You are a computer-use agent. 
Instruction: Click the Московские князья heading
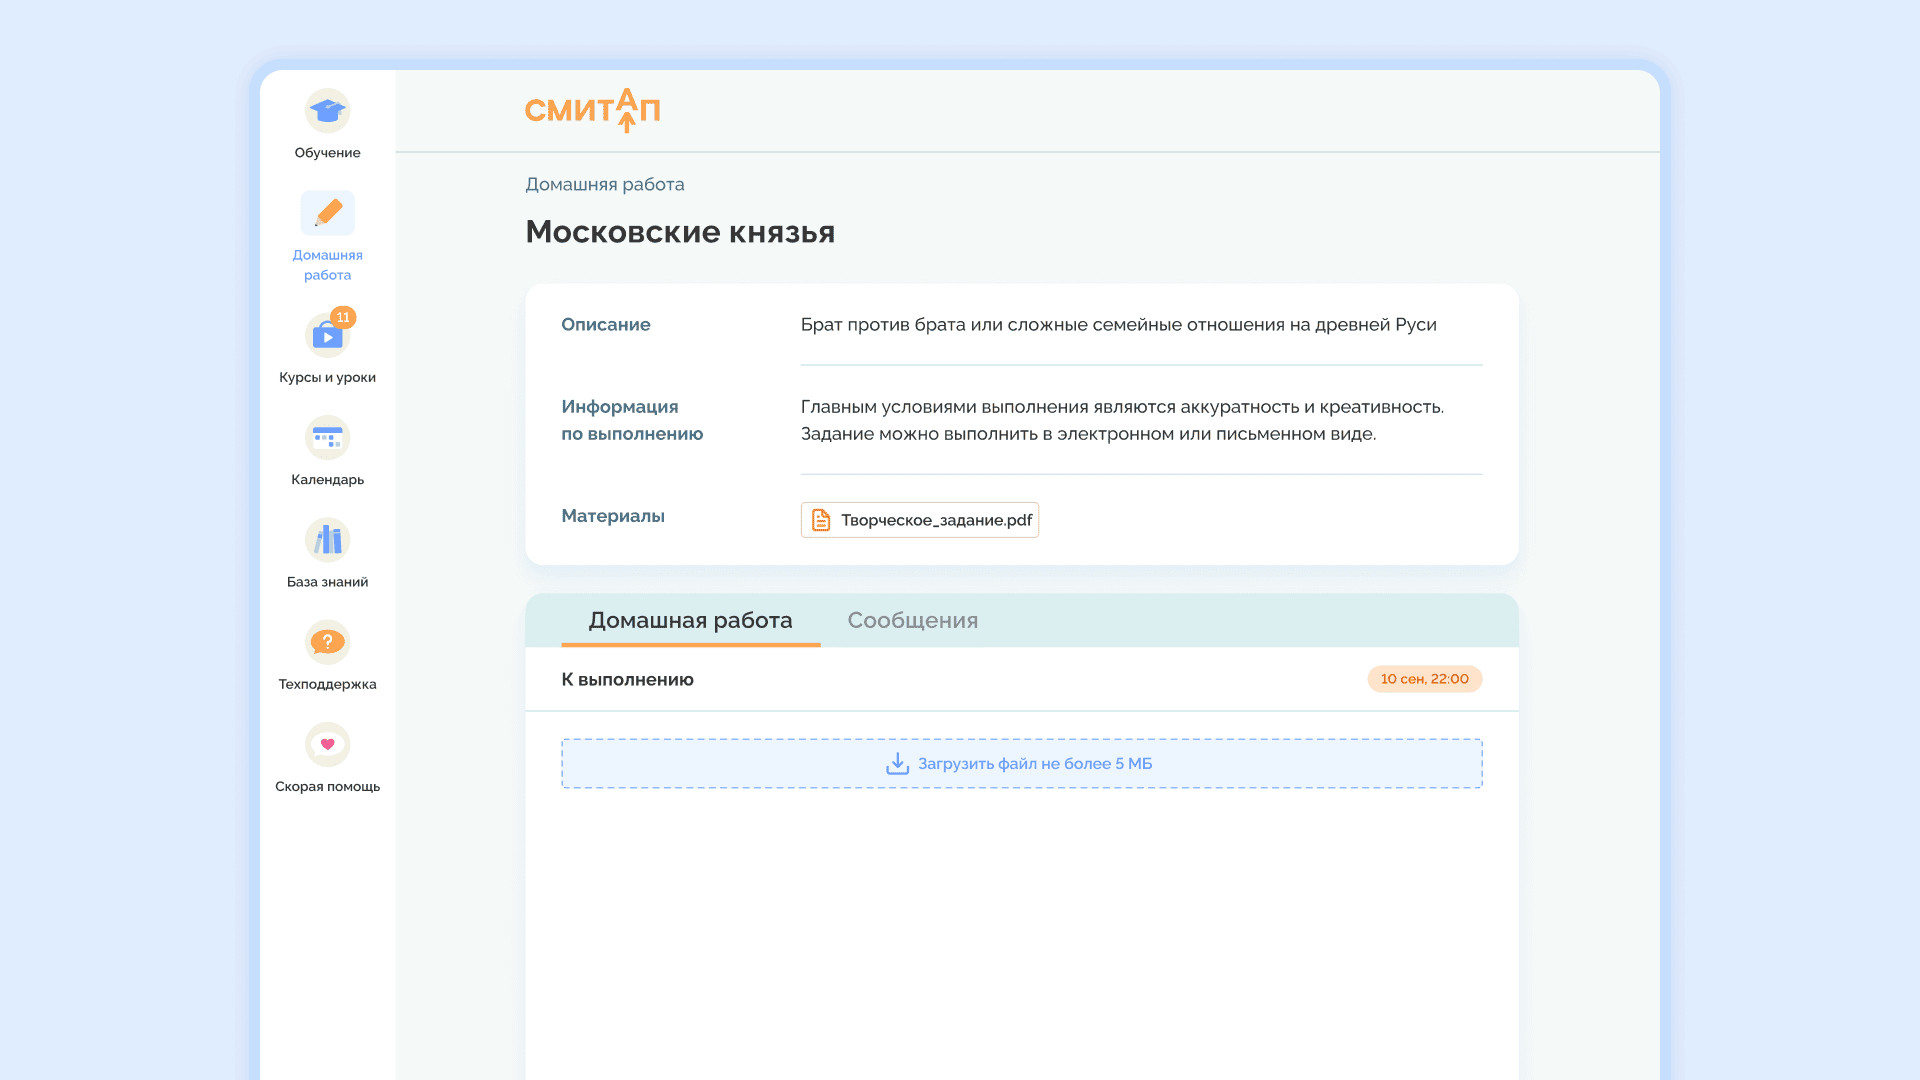680,232
